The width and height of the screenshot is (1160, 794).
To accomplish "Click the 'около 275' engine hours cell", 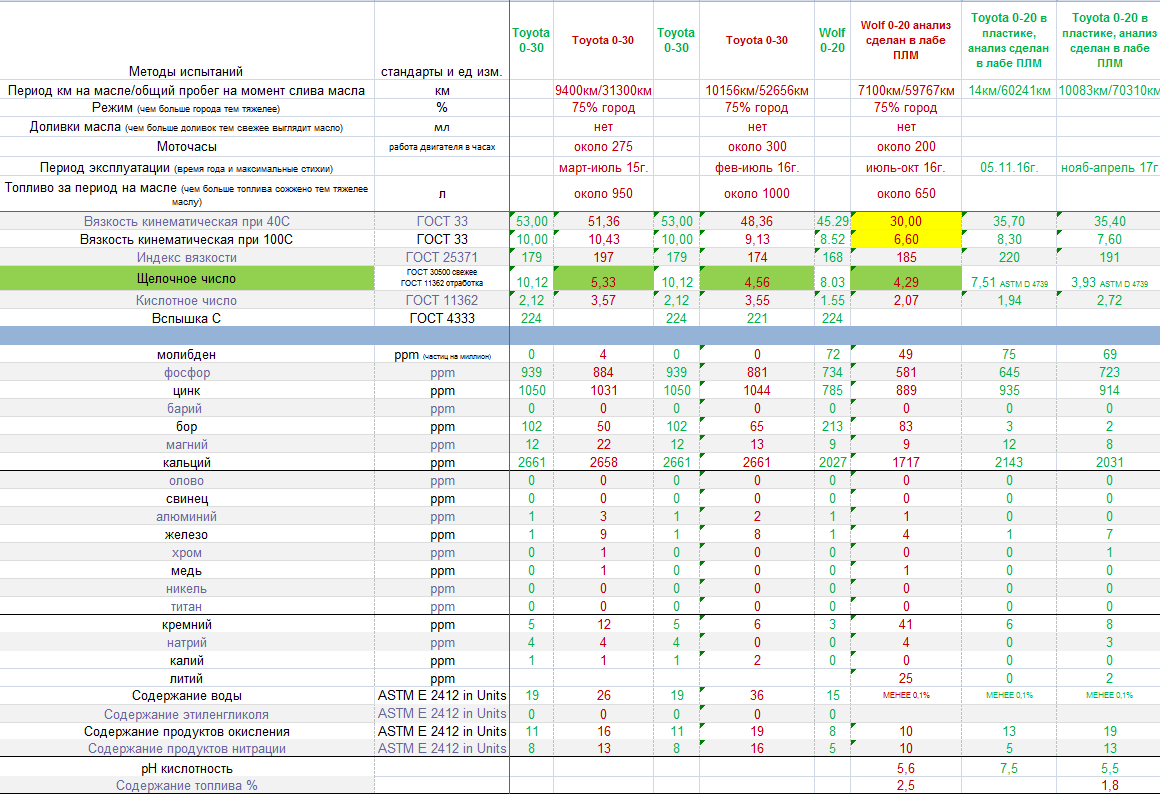I will (604, 147).
